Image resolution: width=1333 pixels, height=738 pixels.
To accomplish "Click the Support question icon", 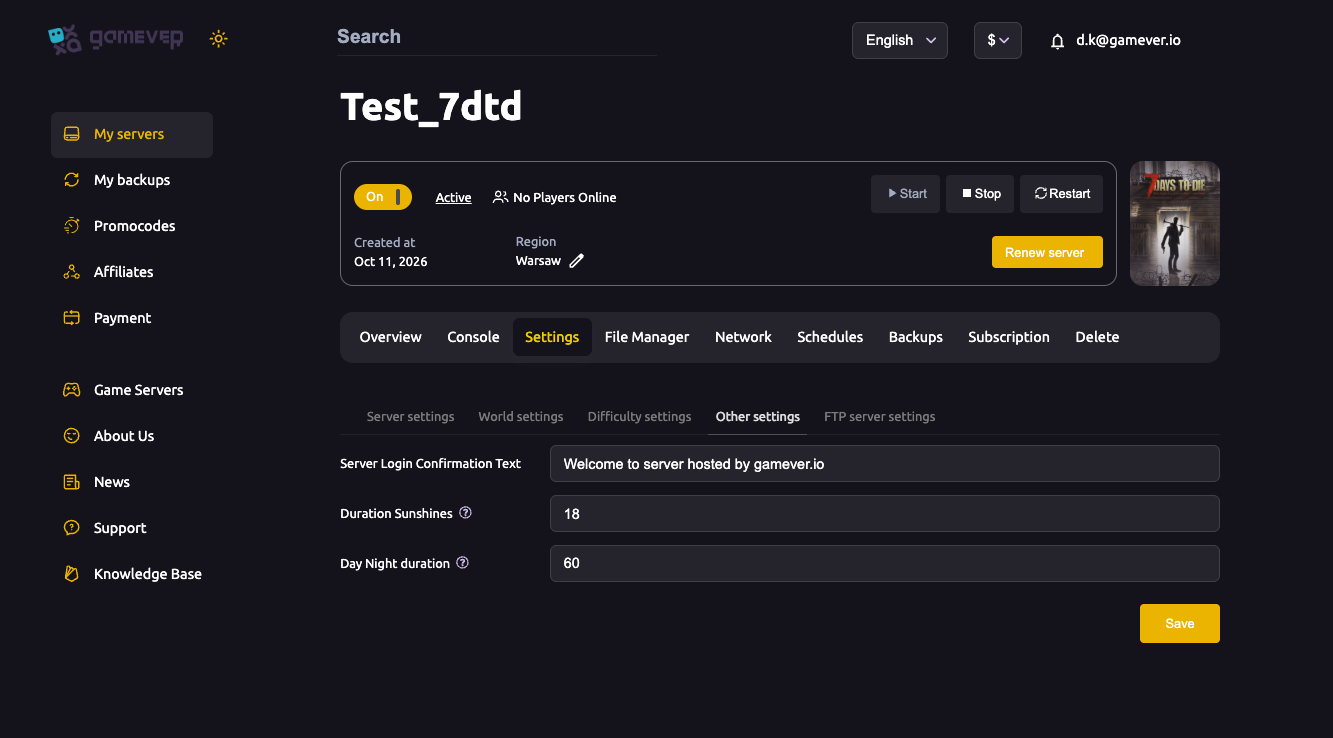I will point(71,528).
